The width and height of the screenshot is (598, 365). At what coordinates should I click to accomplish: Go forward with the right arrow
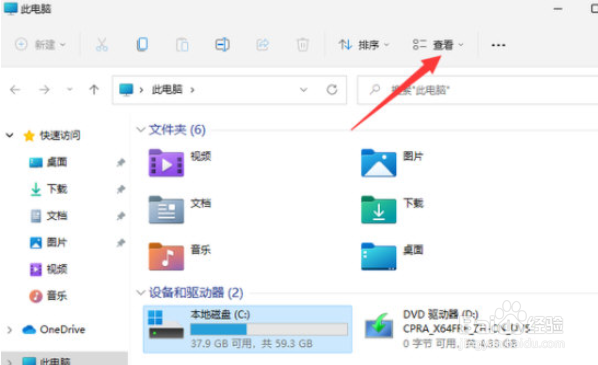(x=44, y=90)
